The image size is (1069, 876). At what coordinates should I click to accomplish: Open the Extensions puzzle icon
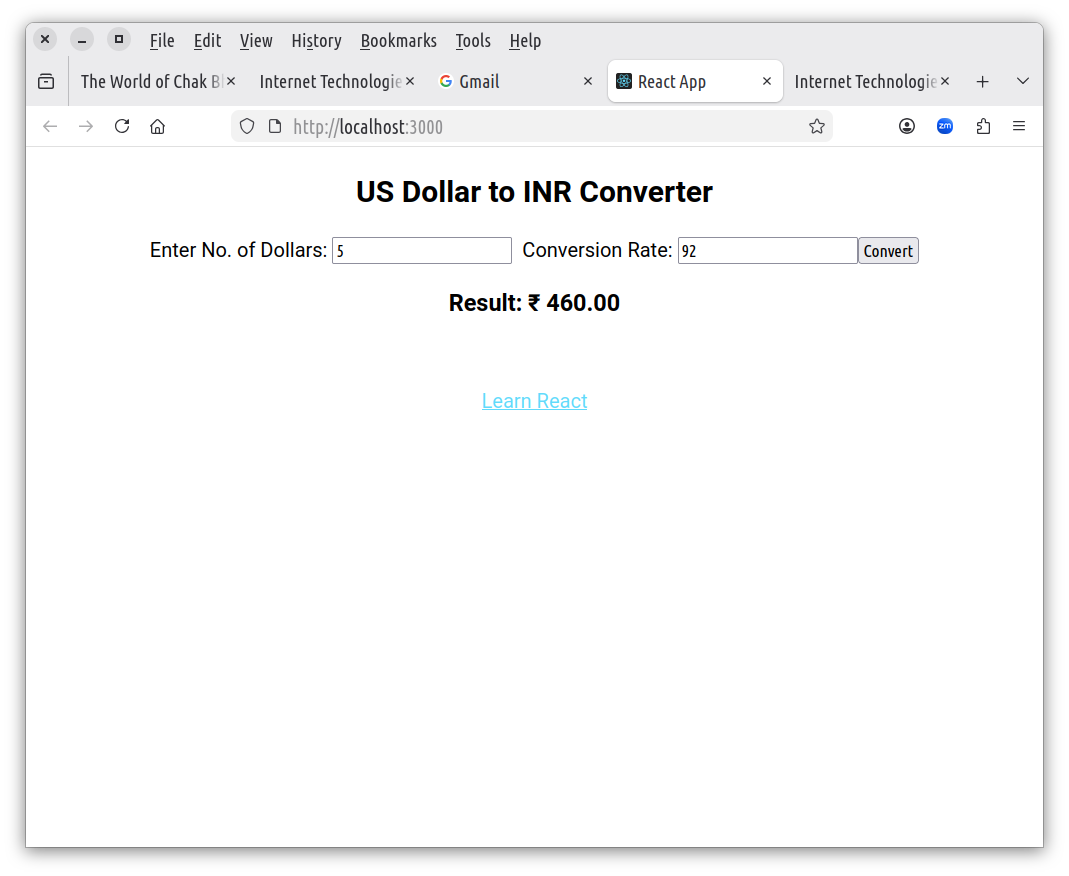(983, 126)
